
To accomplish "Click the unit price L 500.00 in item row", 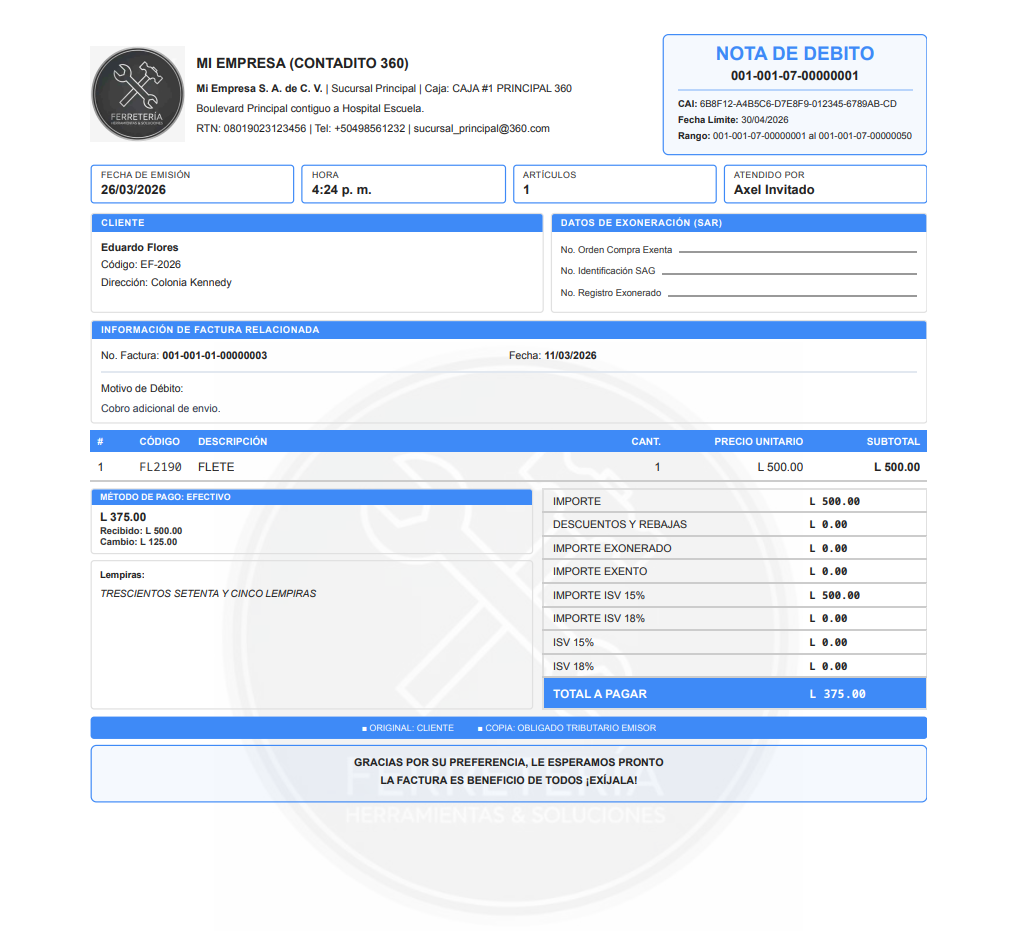I will [x=780, y=467].
